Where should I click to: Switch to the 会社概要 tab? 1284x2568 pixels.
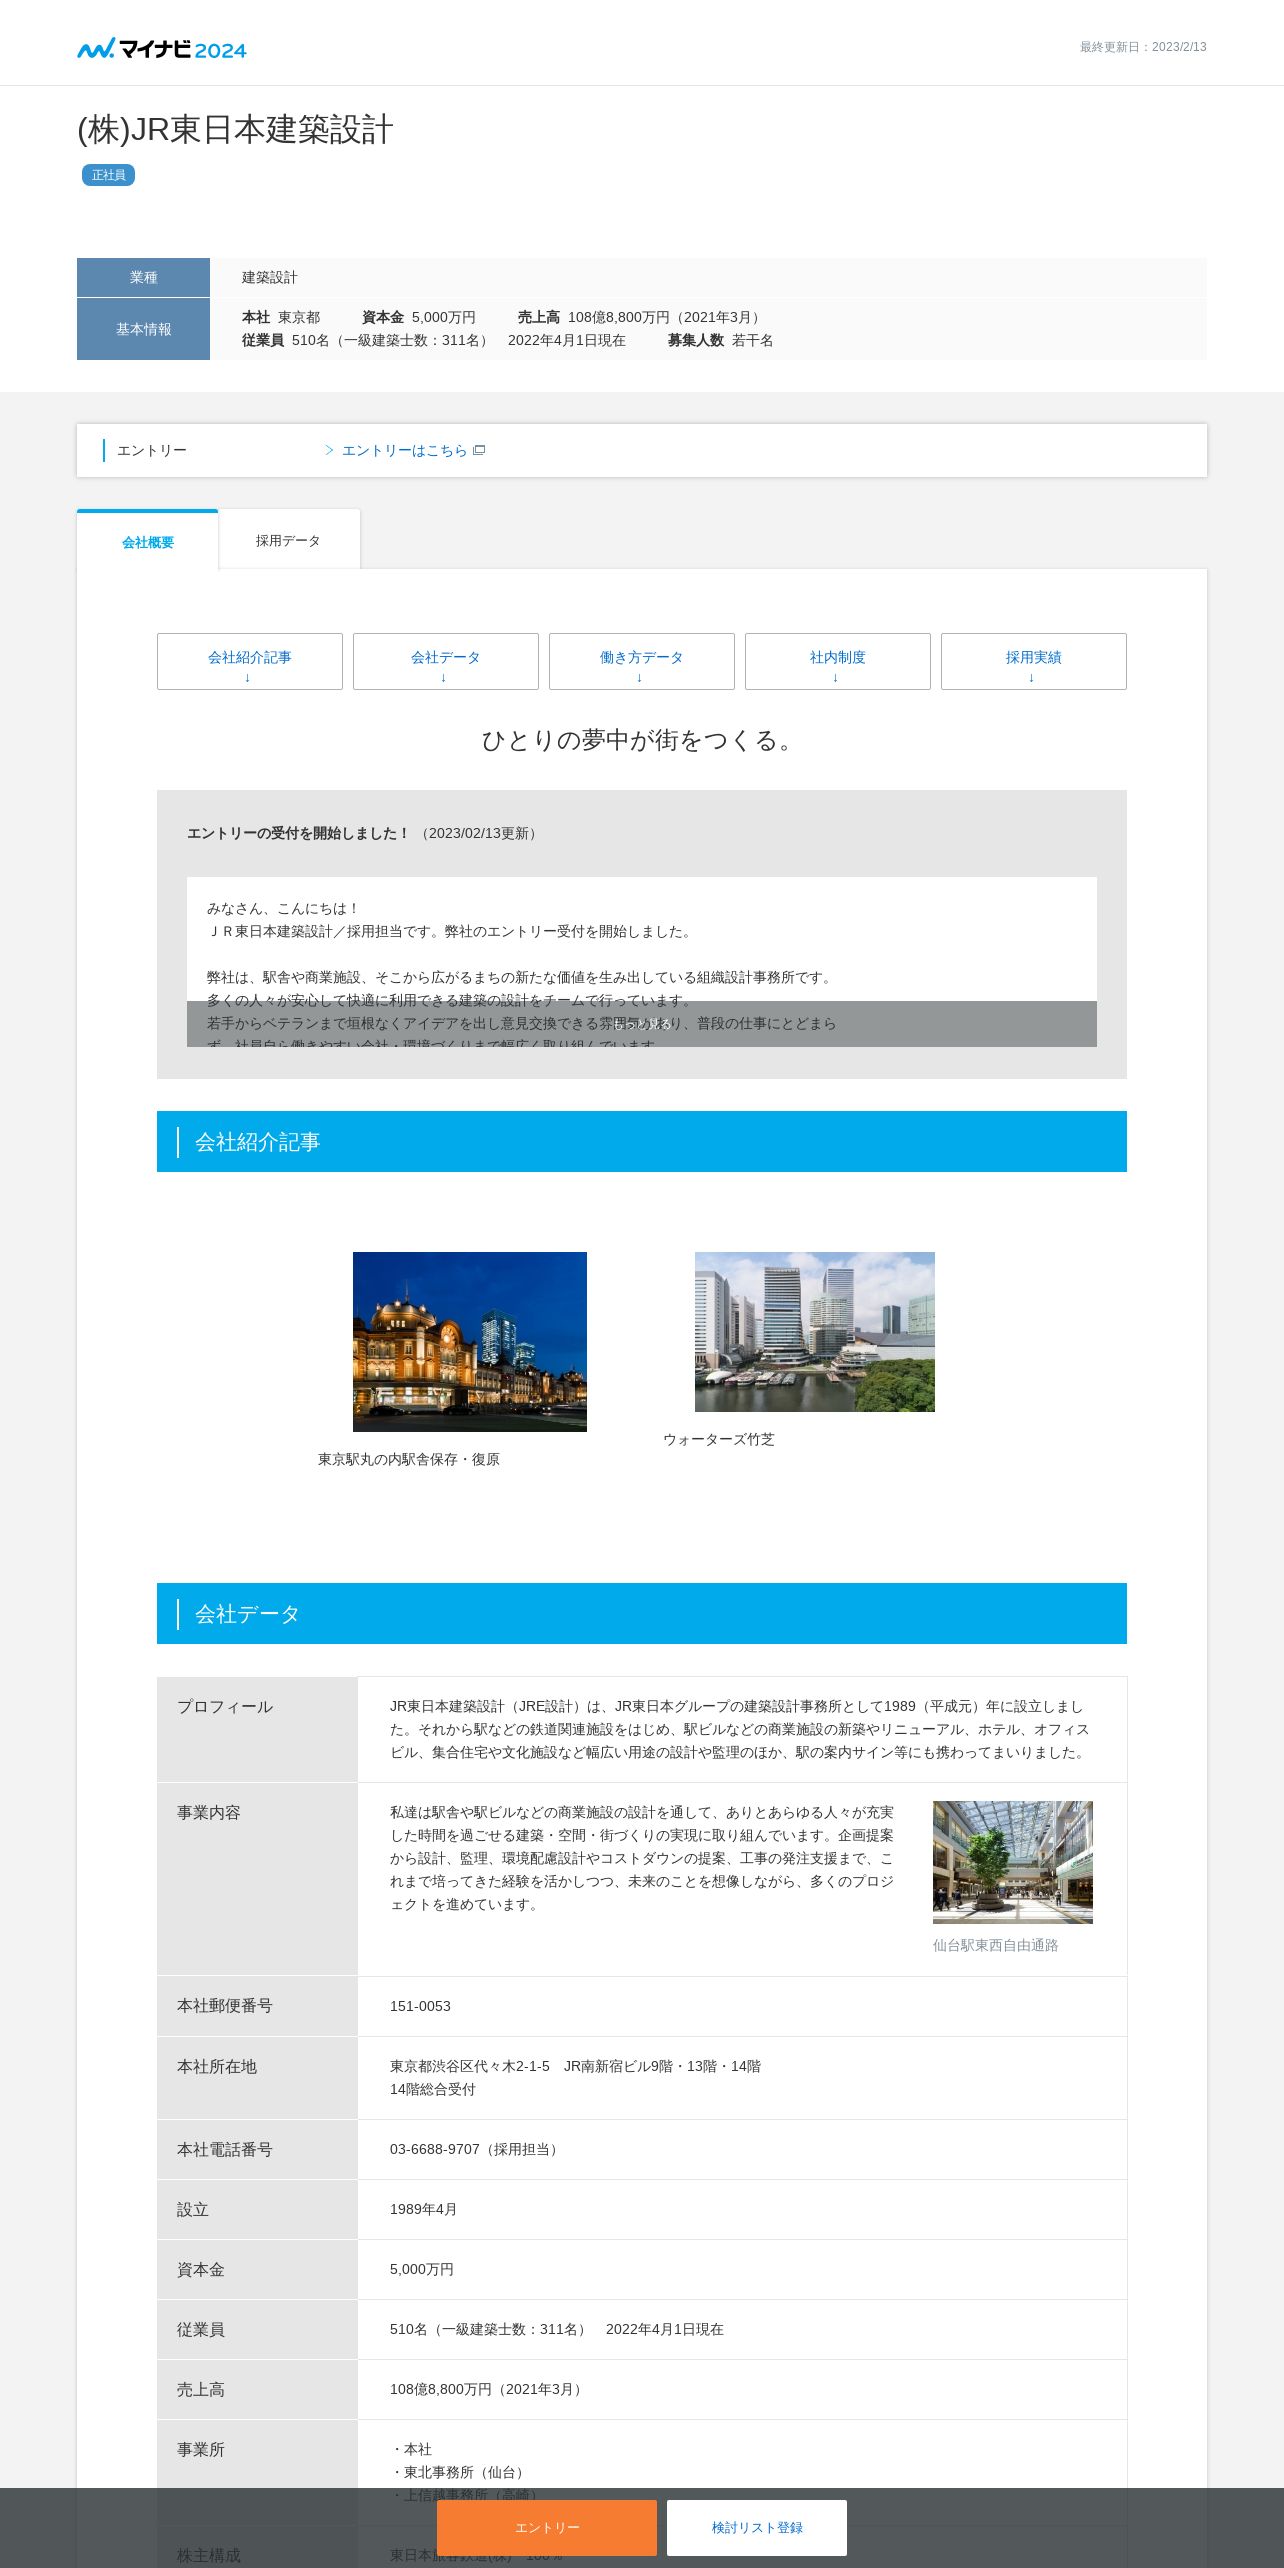[148, 541]
